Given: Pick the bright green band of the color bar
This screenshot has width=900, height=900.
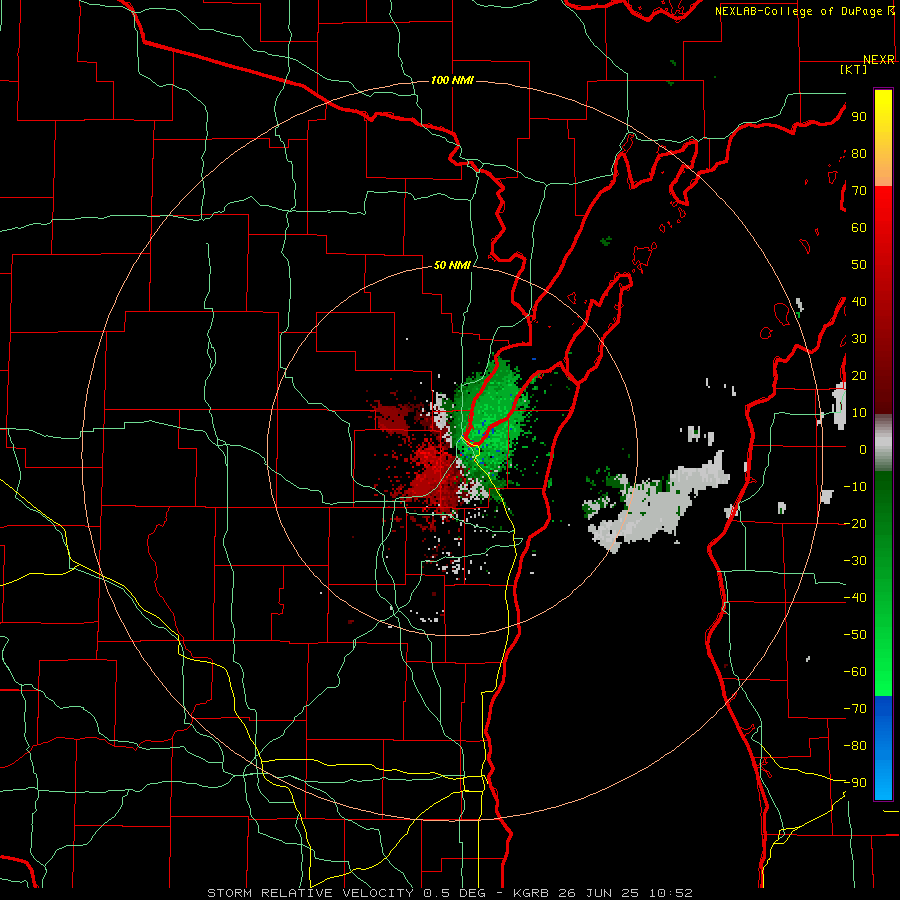Looking at the screenshot, I should click(x=883, y=660).
